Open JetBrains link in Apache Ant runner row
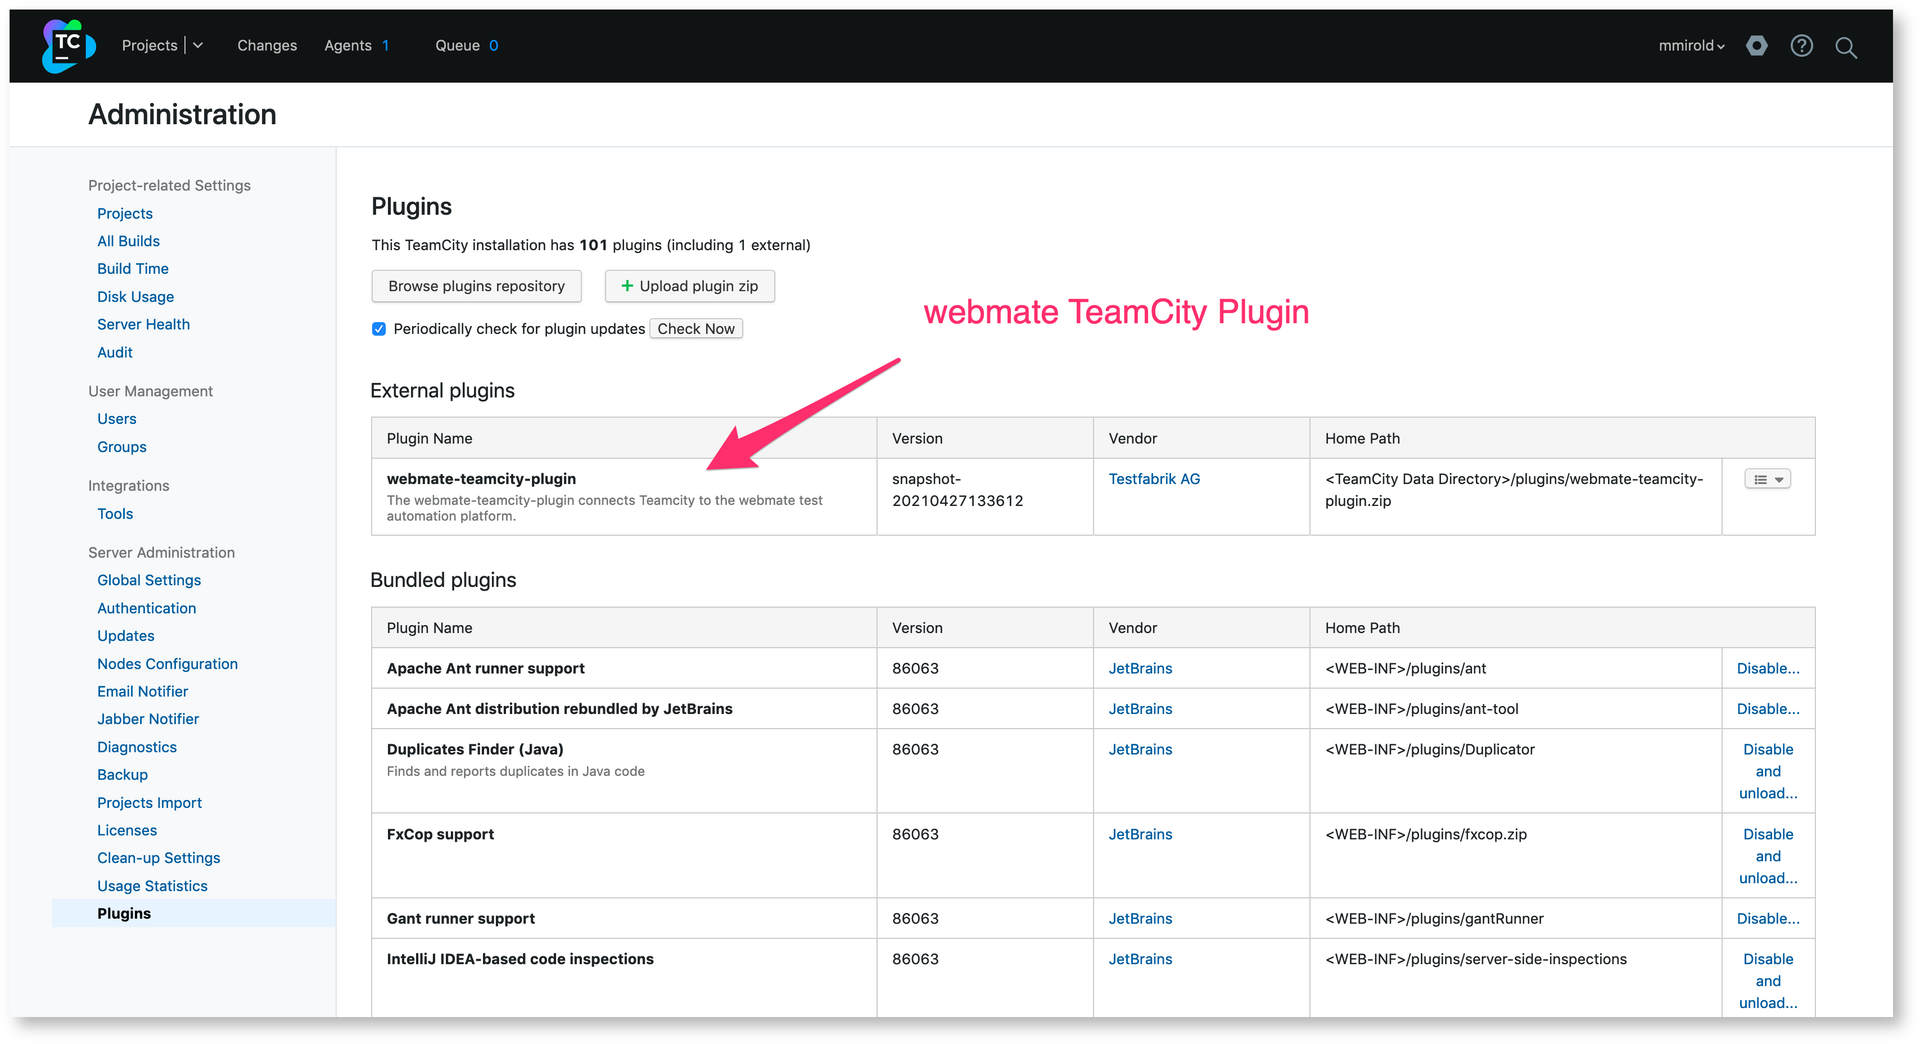Viewport: 1920px width, 1044px height. click(x=1140, y=669)
